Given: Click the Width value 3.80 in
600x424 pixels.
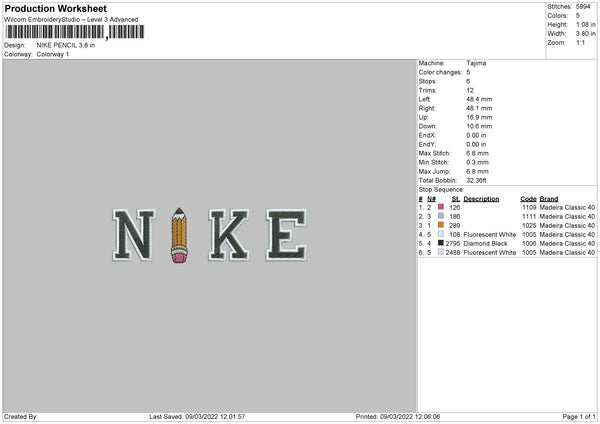Looking at the screenshot, I should point(586,34).
